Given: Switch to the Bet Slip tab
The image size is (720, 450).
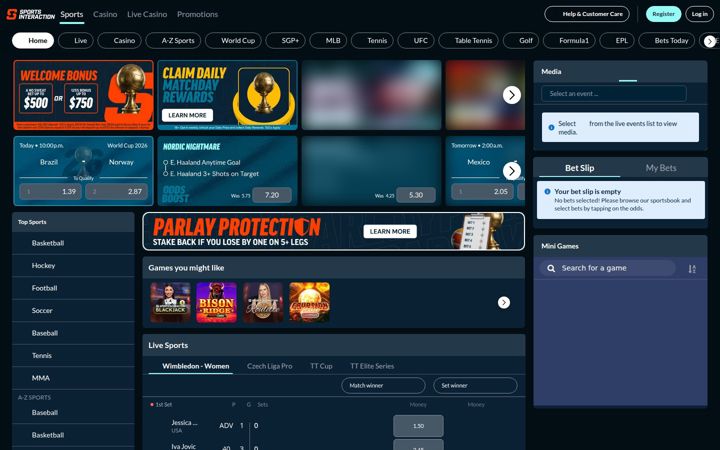Looking at the screenshot, I should point(579,168).
